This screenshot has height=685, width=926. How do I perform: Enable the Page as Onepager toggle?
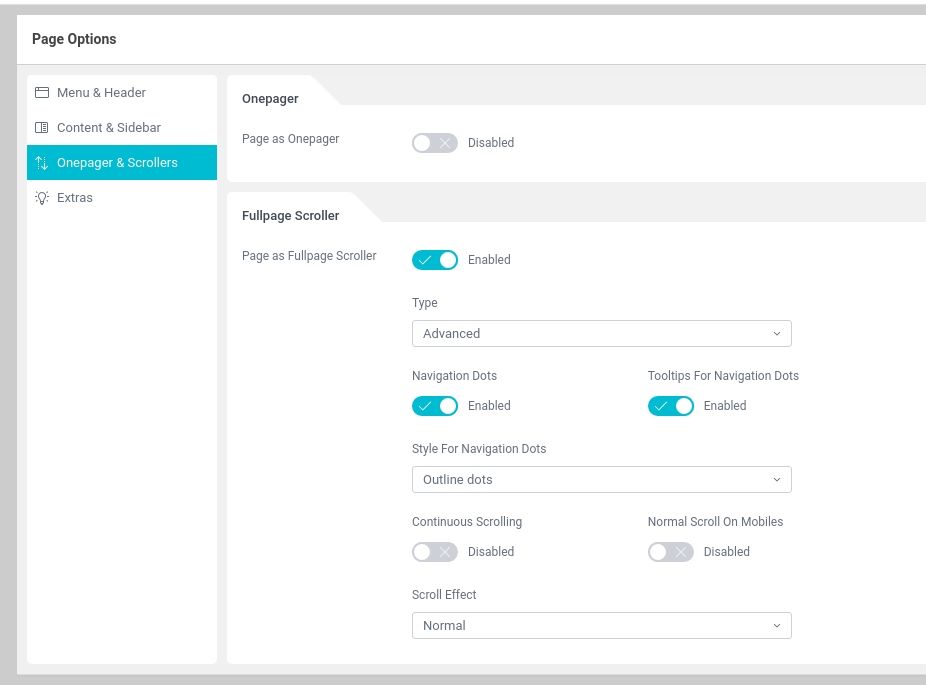pos(435,143)
